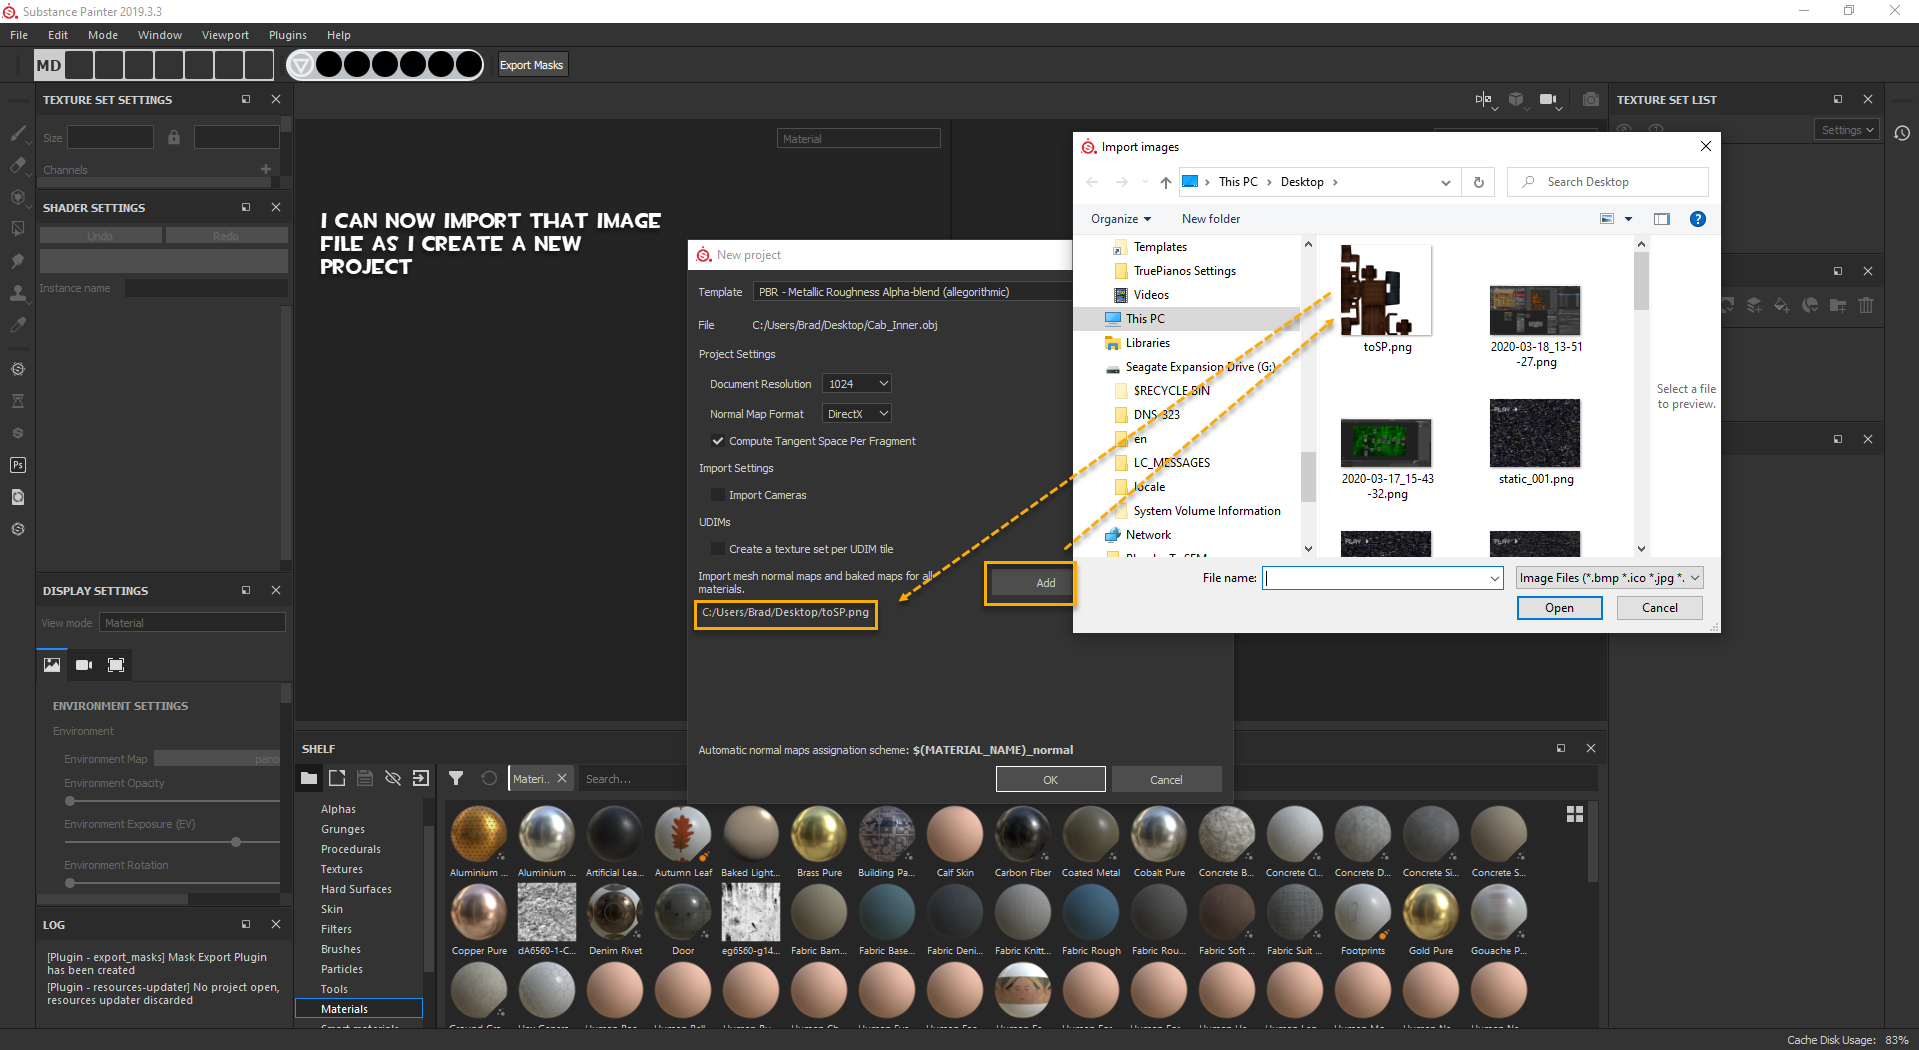Click the shelf folder view icon

click(309, 778)
